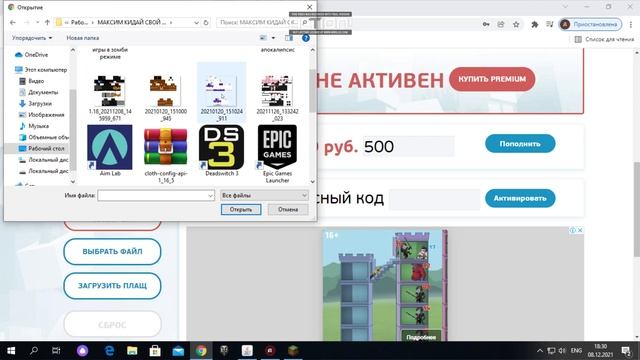This screenshot has height=360, width=640.
Task: Click КУПИТЬ PREMIUM button
Action: pyautogui.click(x=492, y=79)
